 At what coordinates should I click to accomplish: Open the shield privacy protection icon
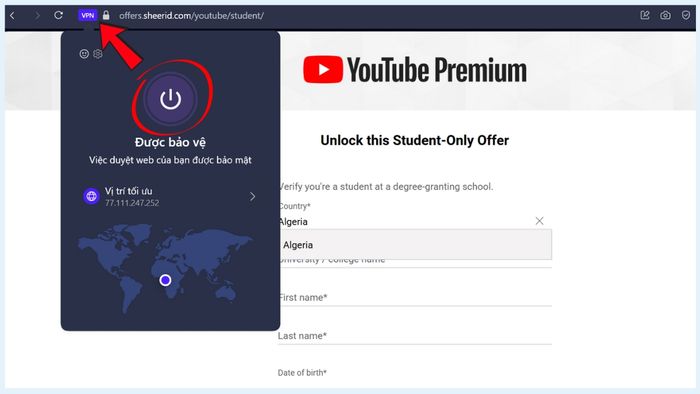[x=686, y=15]
